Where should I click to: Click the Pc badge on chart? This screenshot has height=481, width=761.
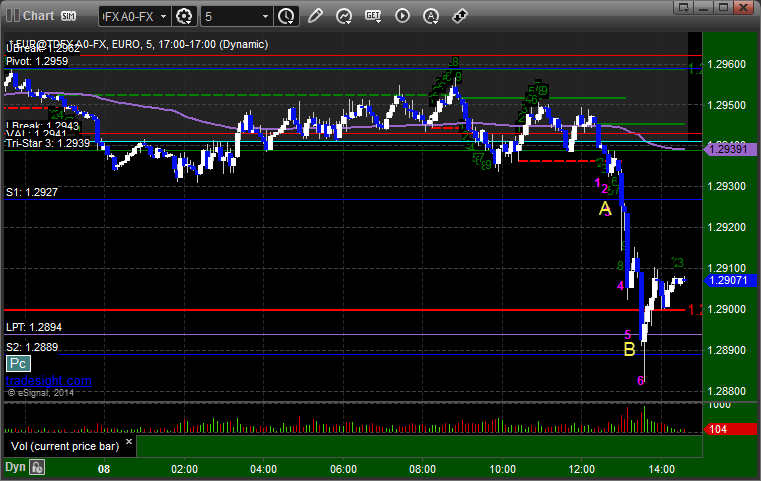pos(18,364)
